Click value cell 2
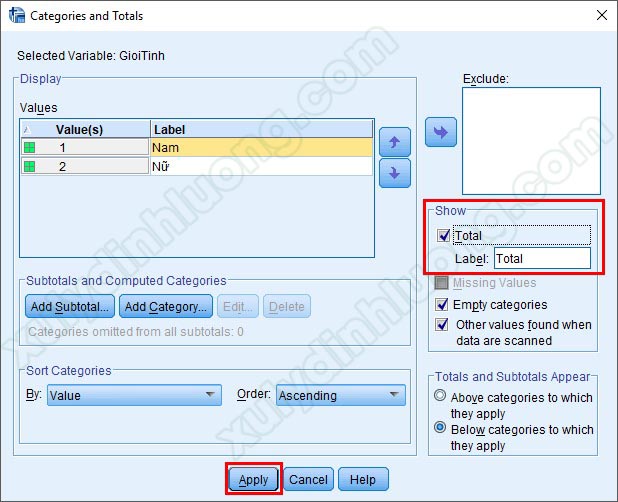 (x=85, y=166)
